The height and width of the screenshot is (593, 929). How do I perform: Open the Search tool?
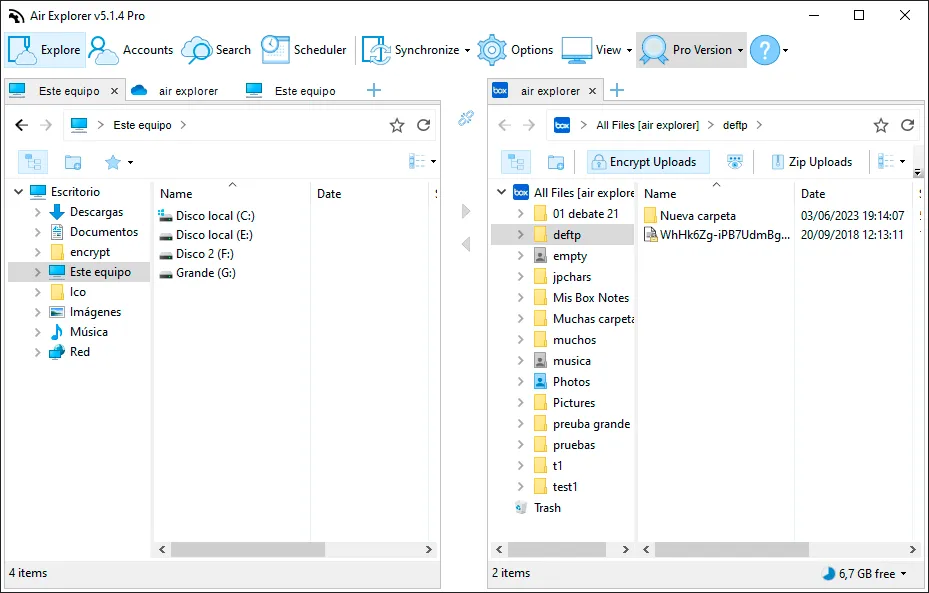pos(216,50)
